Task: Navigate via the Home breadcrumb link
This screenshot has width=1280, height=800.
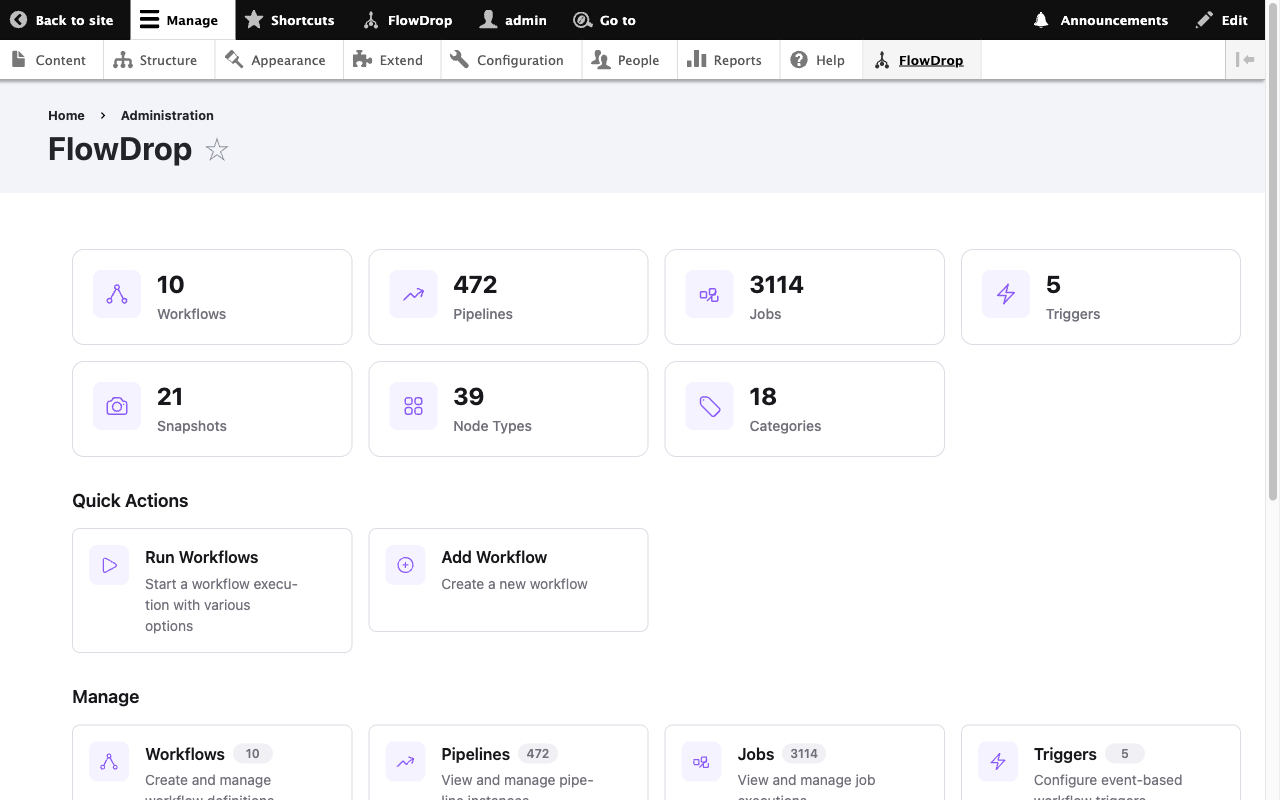Action: pos(66,115)
